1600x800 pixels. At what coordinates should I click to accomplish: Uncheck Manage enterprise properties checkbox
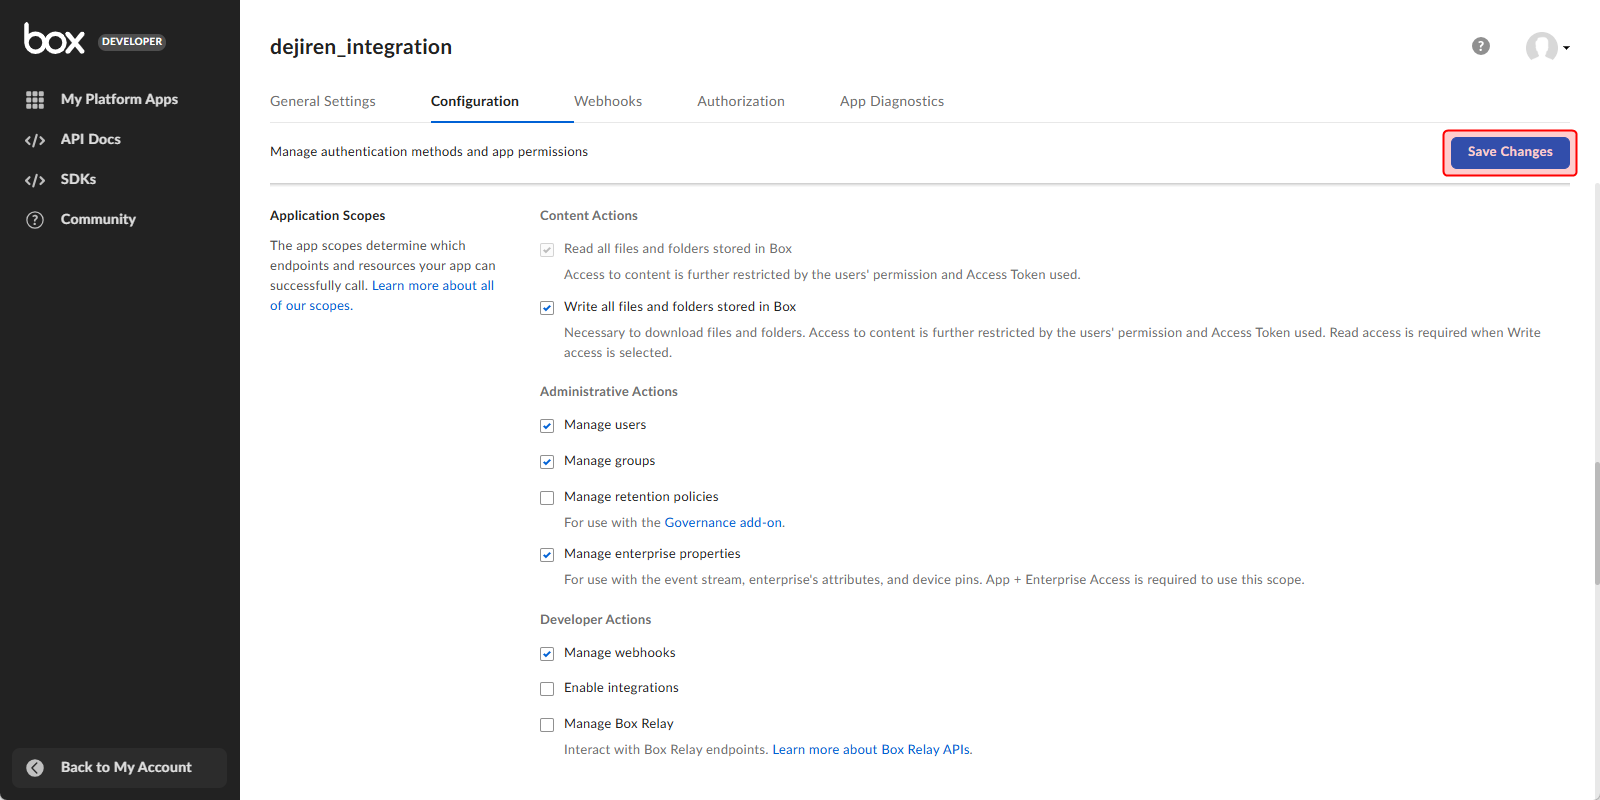[x=547, y=555]
